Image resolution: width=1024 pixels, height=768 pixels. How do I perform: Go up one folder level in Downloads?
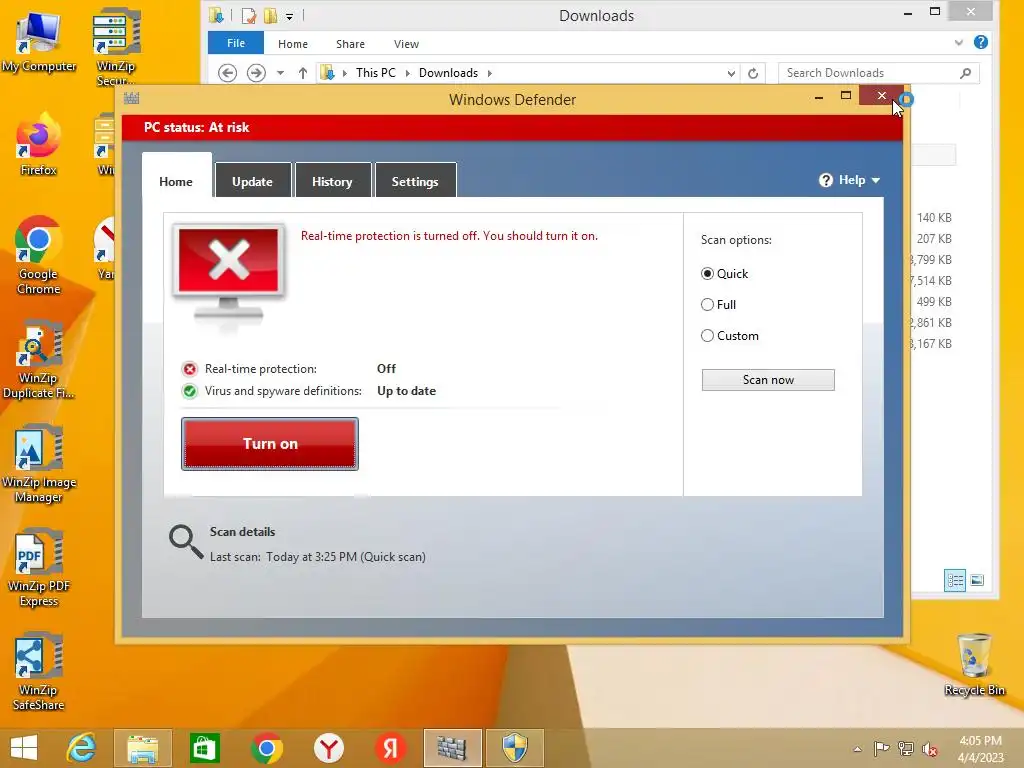302,72
